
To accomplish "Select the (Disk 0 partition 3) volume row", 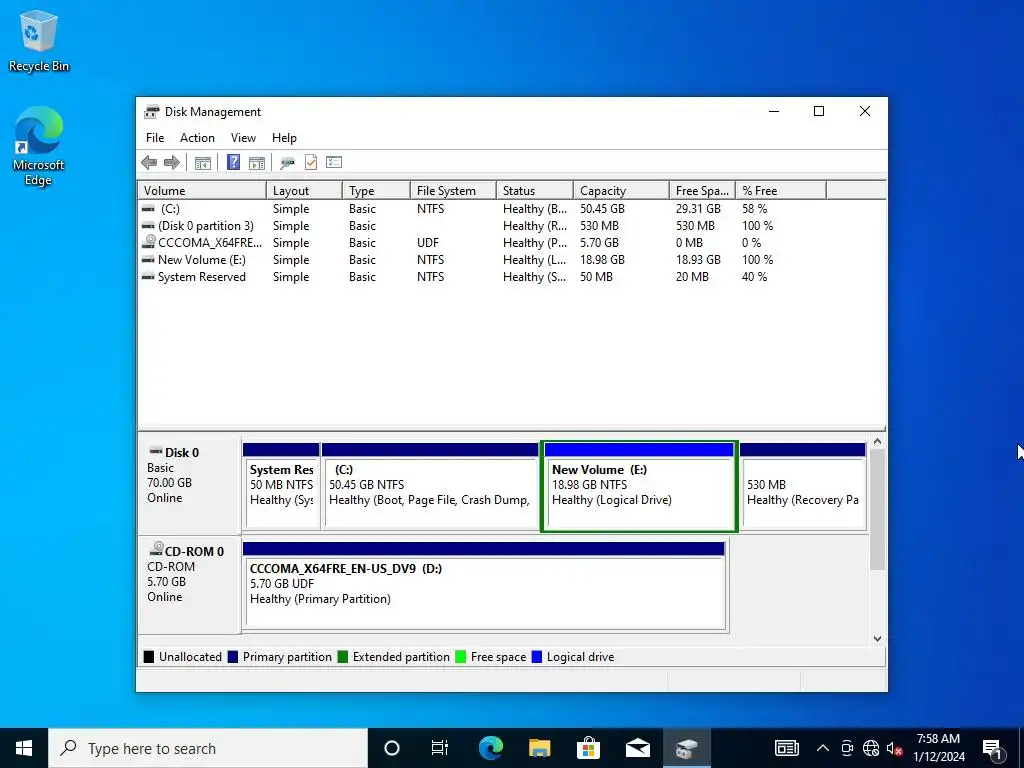I will tap(511, 226).
